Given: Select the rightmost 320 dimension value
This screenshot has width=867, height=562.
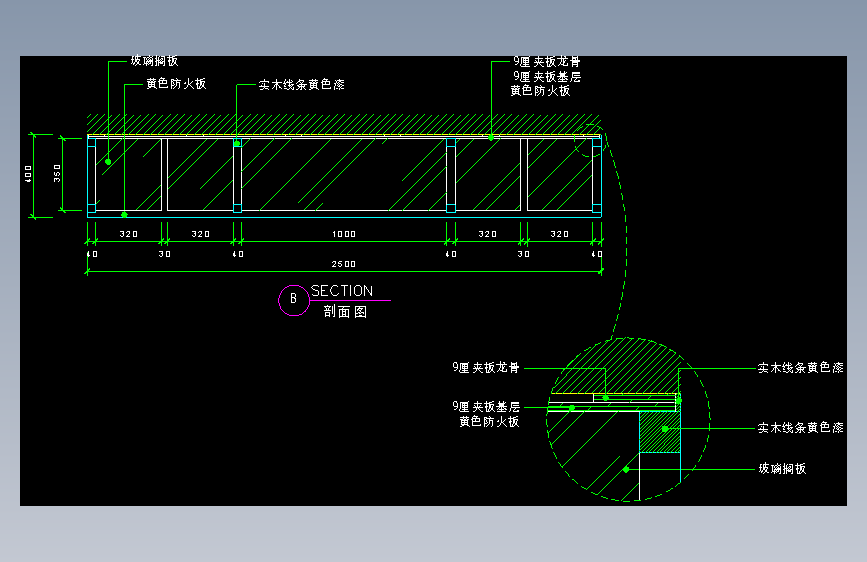Looking at the screenshot, I should tap(560, 234).
